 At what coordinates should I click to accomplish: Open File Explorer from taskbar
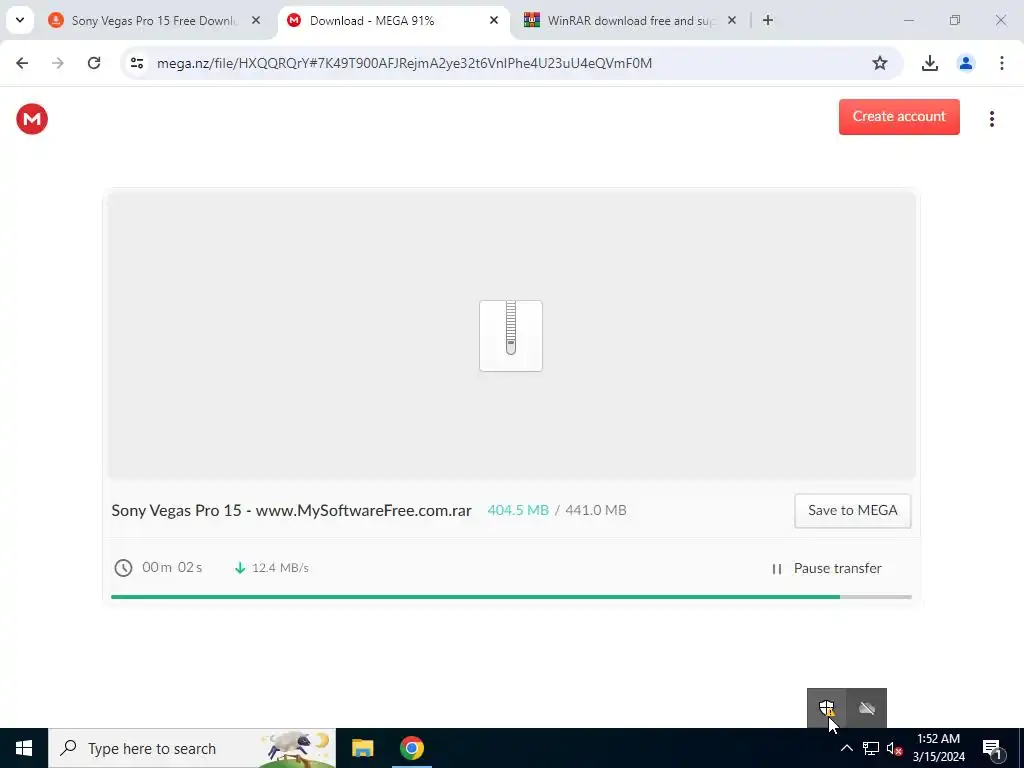[362, 748]
